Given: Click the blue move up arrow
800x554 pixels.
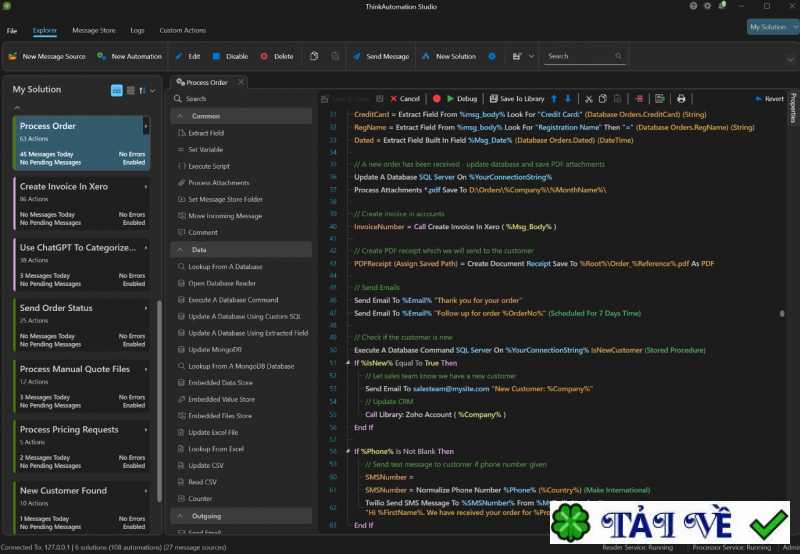Looking at the screenshot, I should (x=555, y=99).
